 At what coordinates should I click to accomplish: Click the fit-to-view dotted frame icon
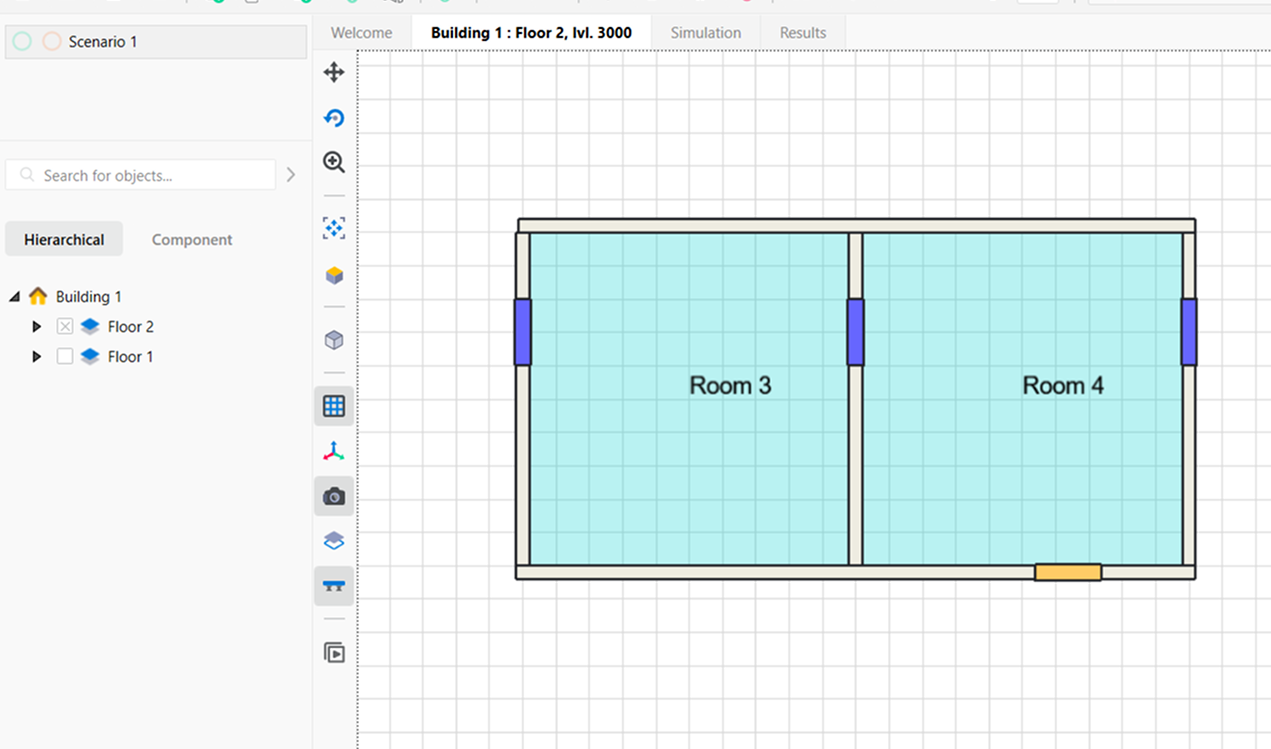point(334,229)
